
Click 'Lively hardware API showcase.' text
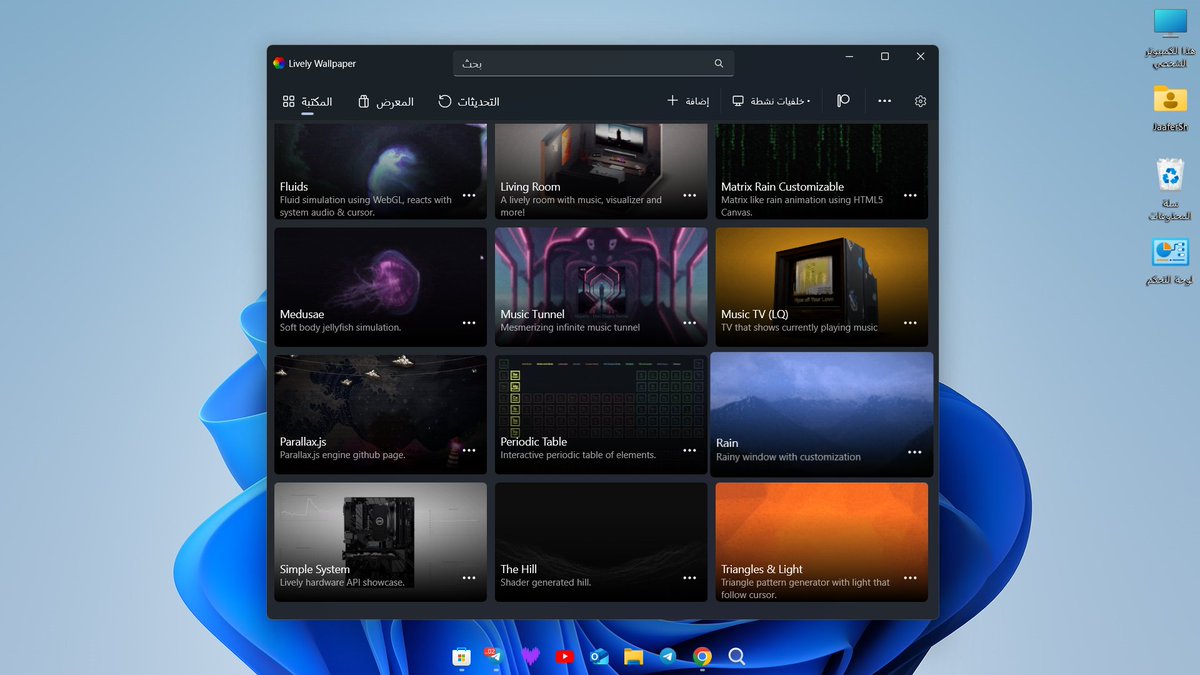click(x=342, y=583)
